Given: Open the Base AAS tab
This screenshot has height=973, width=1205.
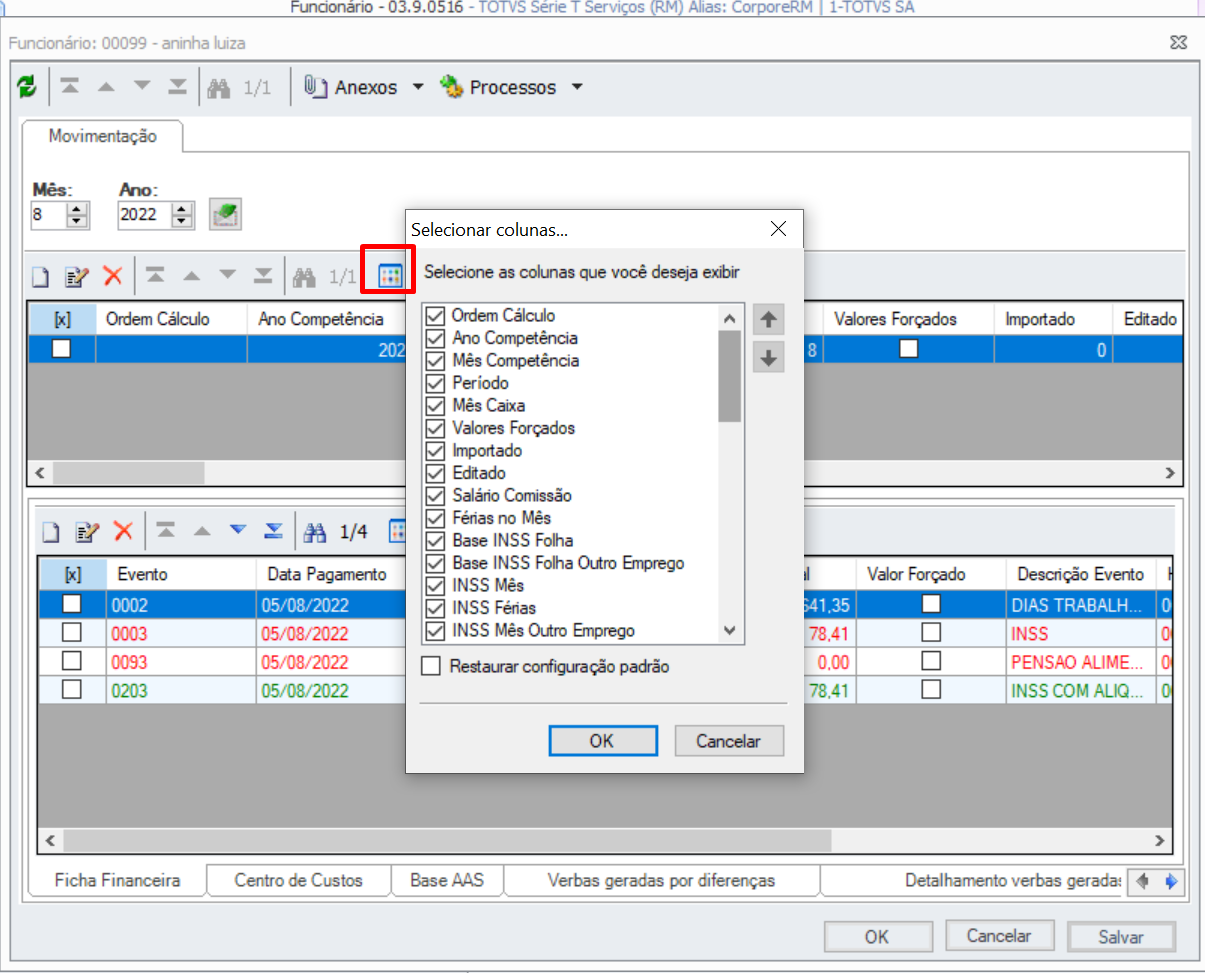Looking at the screenshot, I should point(447,880).
